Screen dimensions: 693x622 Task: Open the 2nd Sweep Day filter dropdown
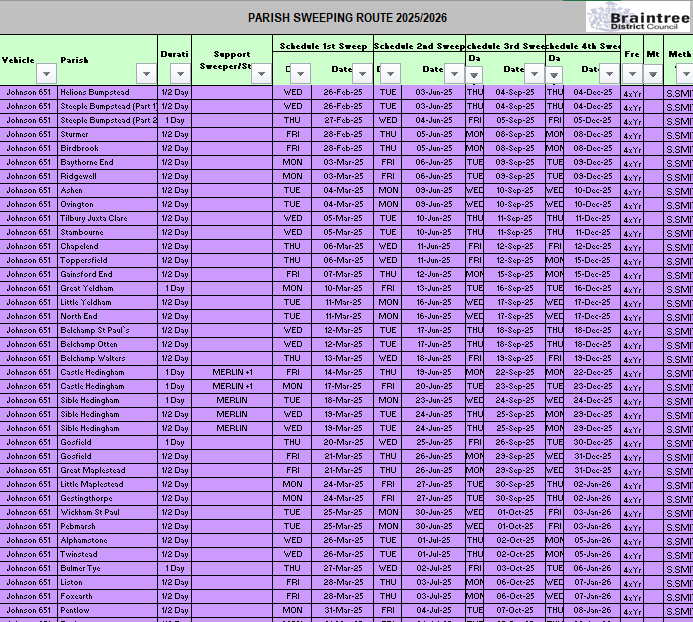tap(390, 73)
